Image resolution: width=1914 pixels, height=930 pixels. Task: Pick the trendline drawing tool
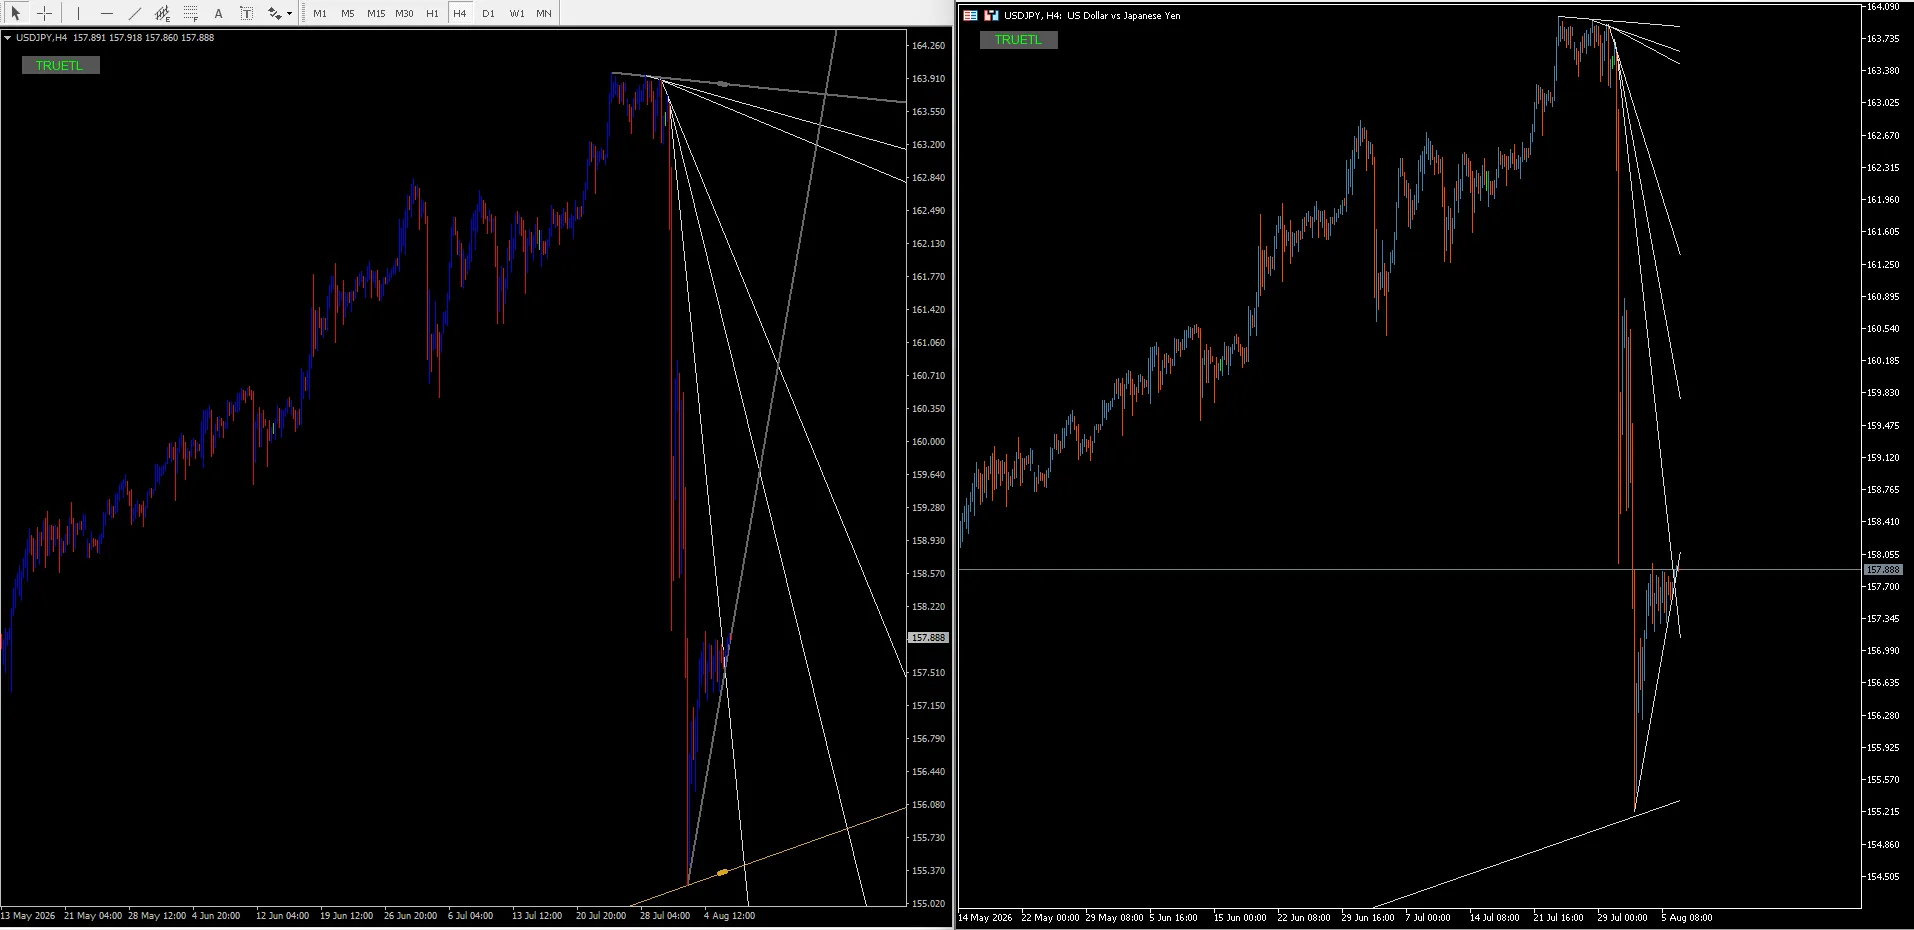coord(134,14)
